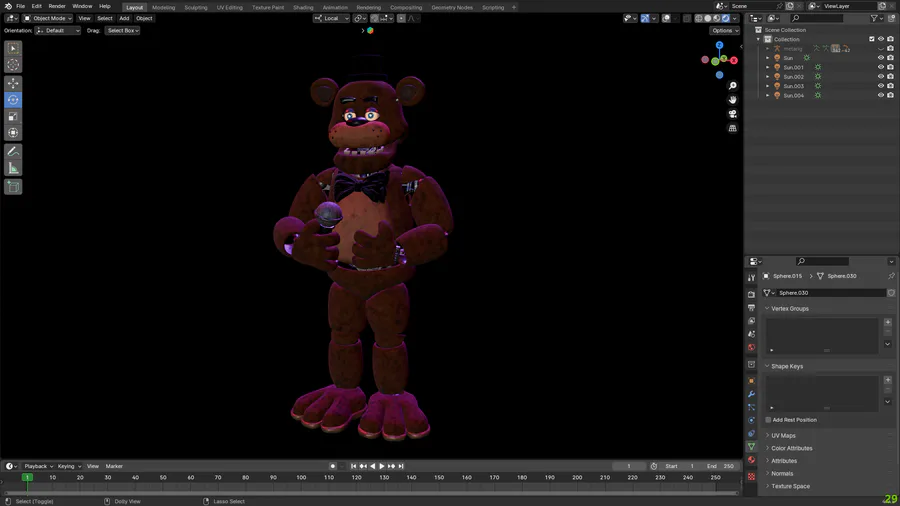Select the Select Box tool
This screenshot has height=506, width=900.
coord(13,48)
